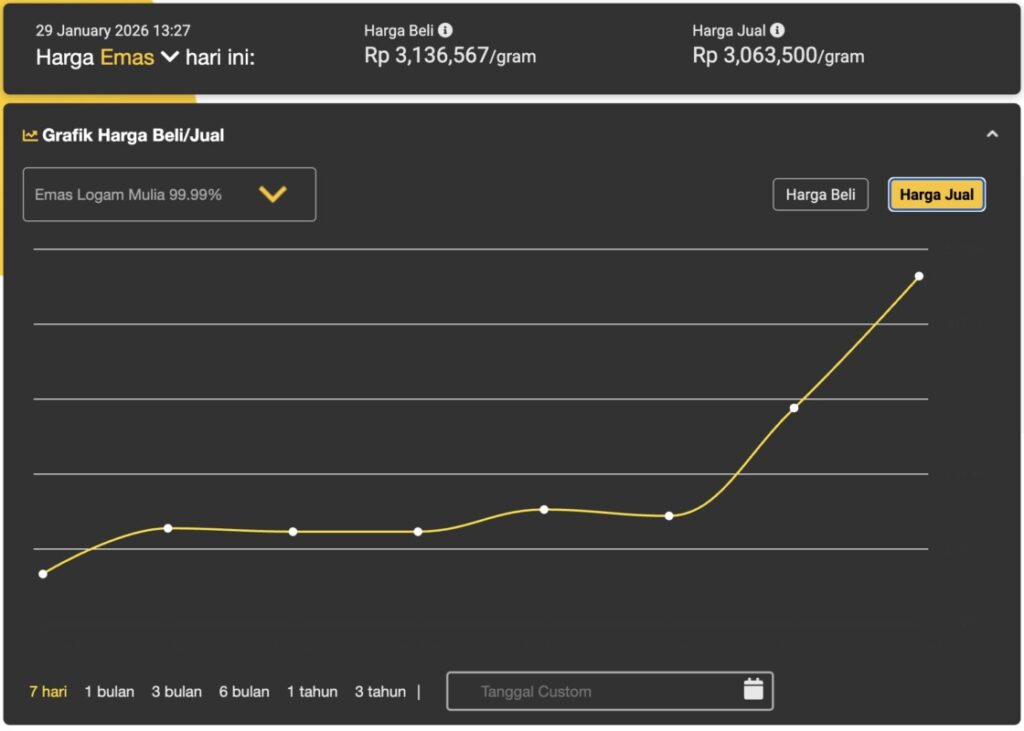Select the 1 tahun period
The width and height of the screenshot is (1024, 731).
click(x=311, y=691)
